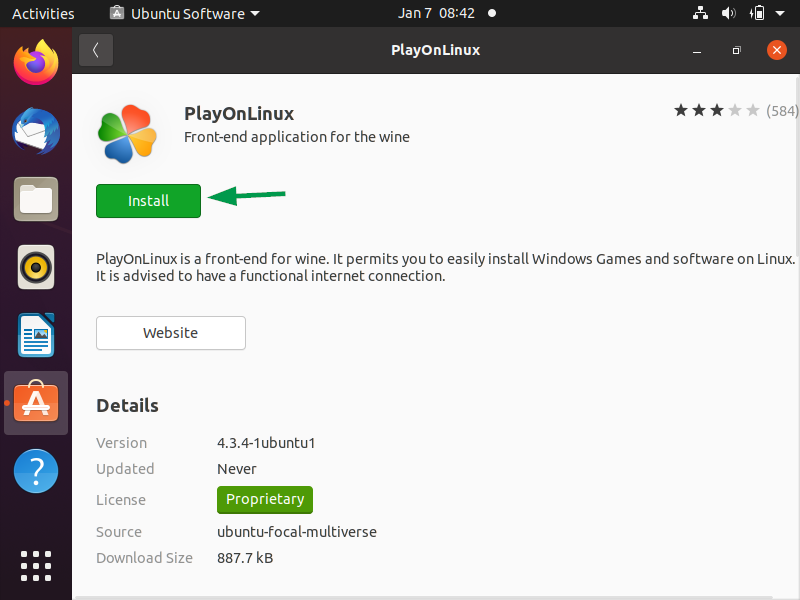Click the (584) review count

[x=782, y=111]
